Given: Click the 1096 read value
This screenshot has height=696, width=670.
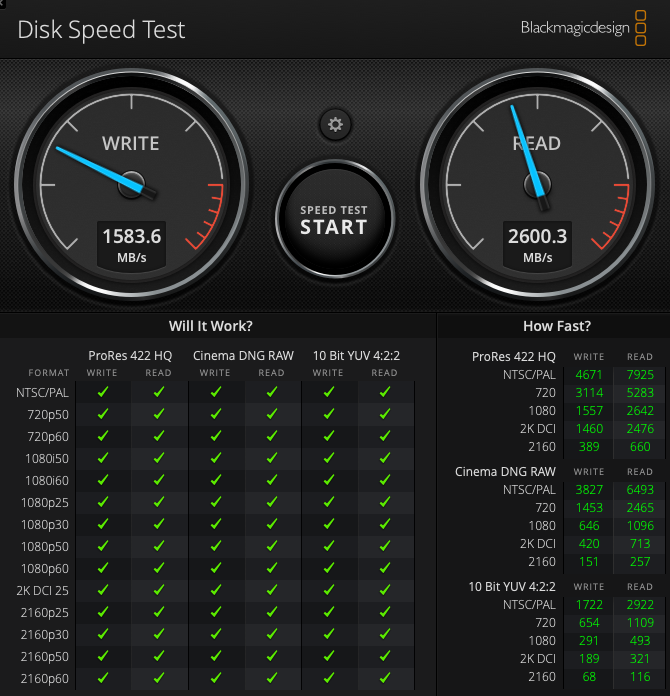Looking at the screenshot, I should point(640,526).
